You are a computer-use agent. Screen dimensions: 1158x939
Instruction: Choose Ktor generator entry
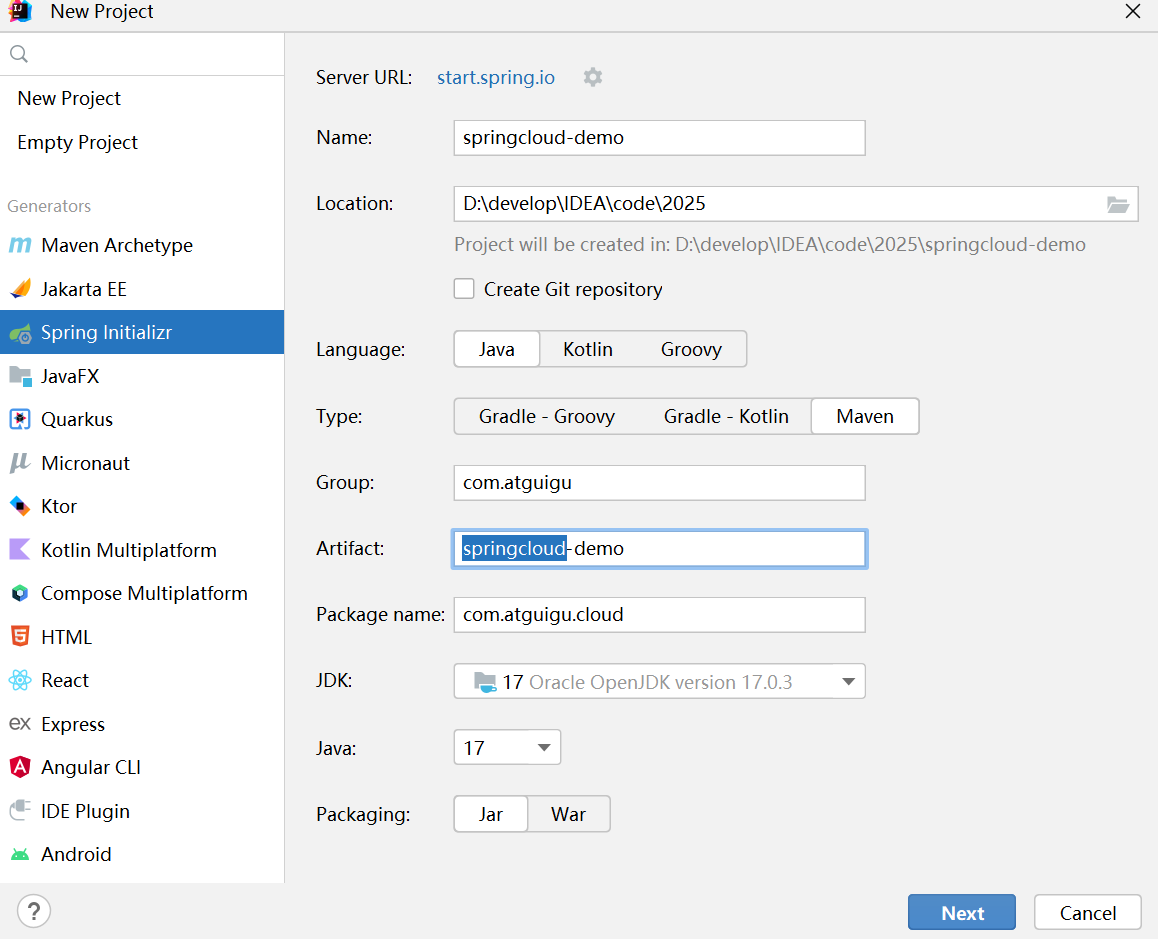tap(142, 506)
